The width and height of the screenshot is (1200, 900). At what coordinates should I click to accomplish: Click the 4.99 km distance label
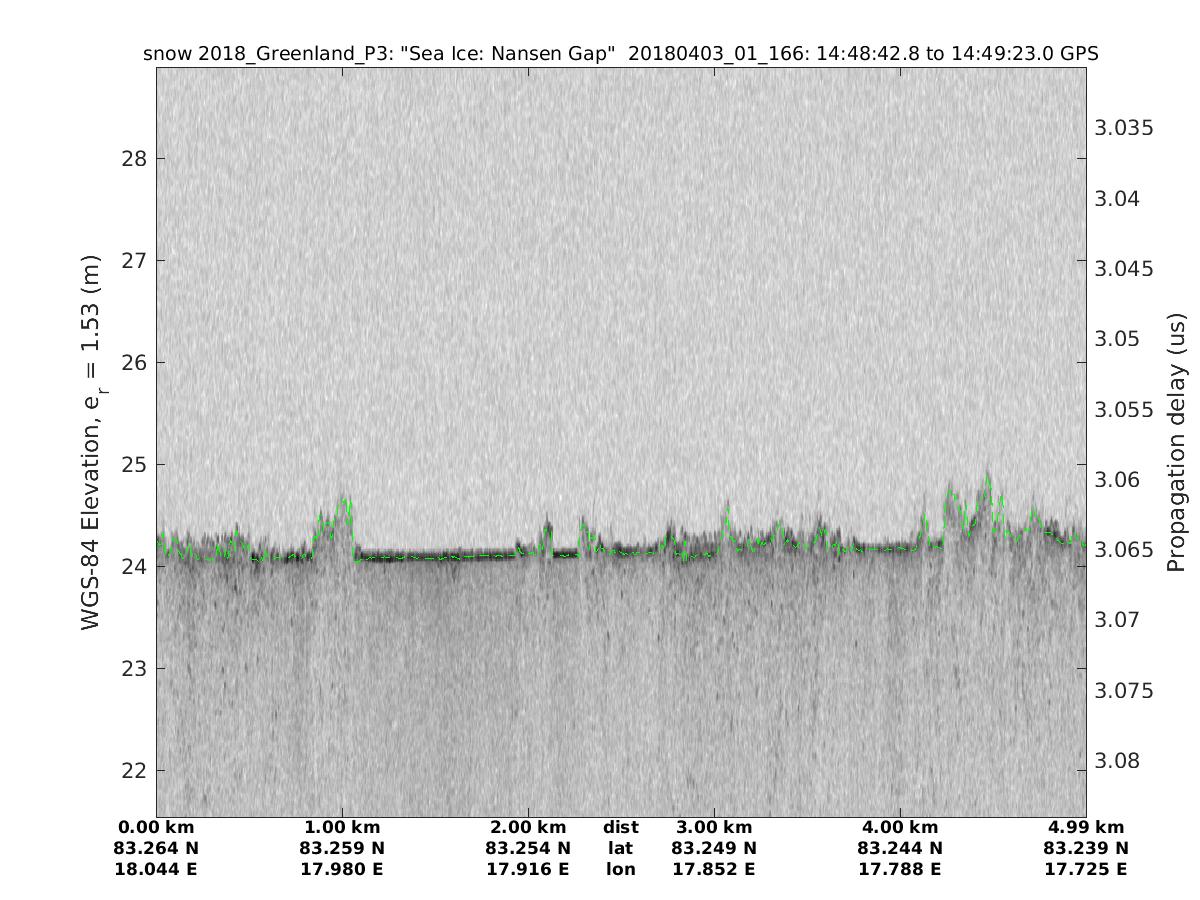click(1086, 827)
